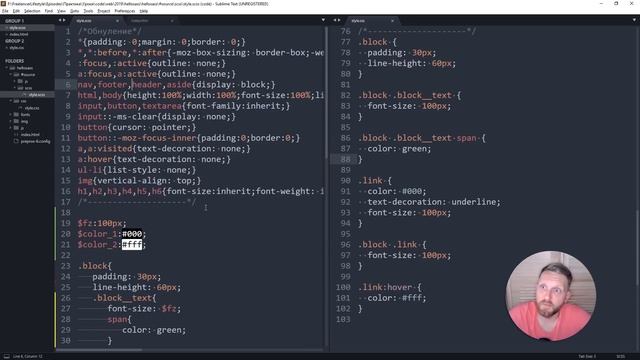The height and width of the screenshot is (360, 640).
Task: Close index.html in GROUP 1 list
Action: (x=6, y=34)
